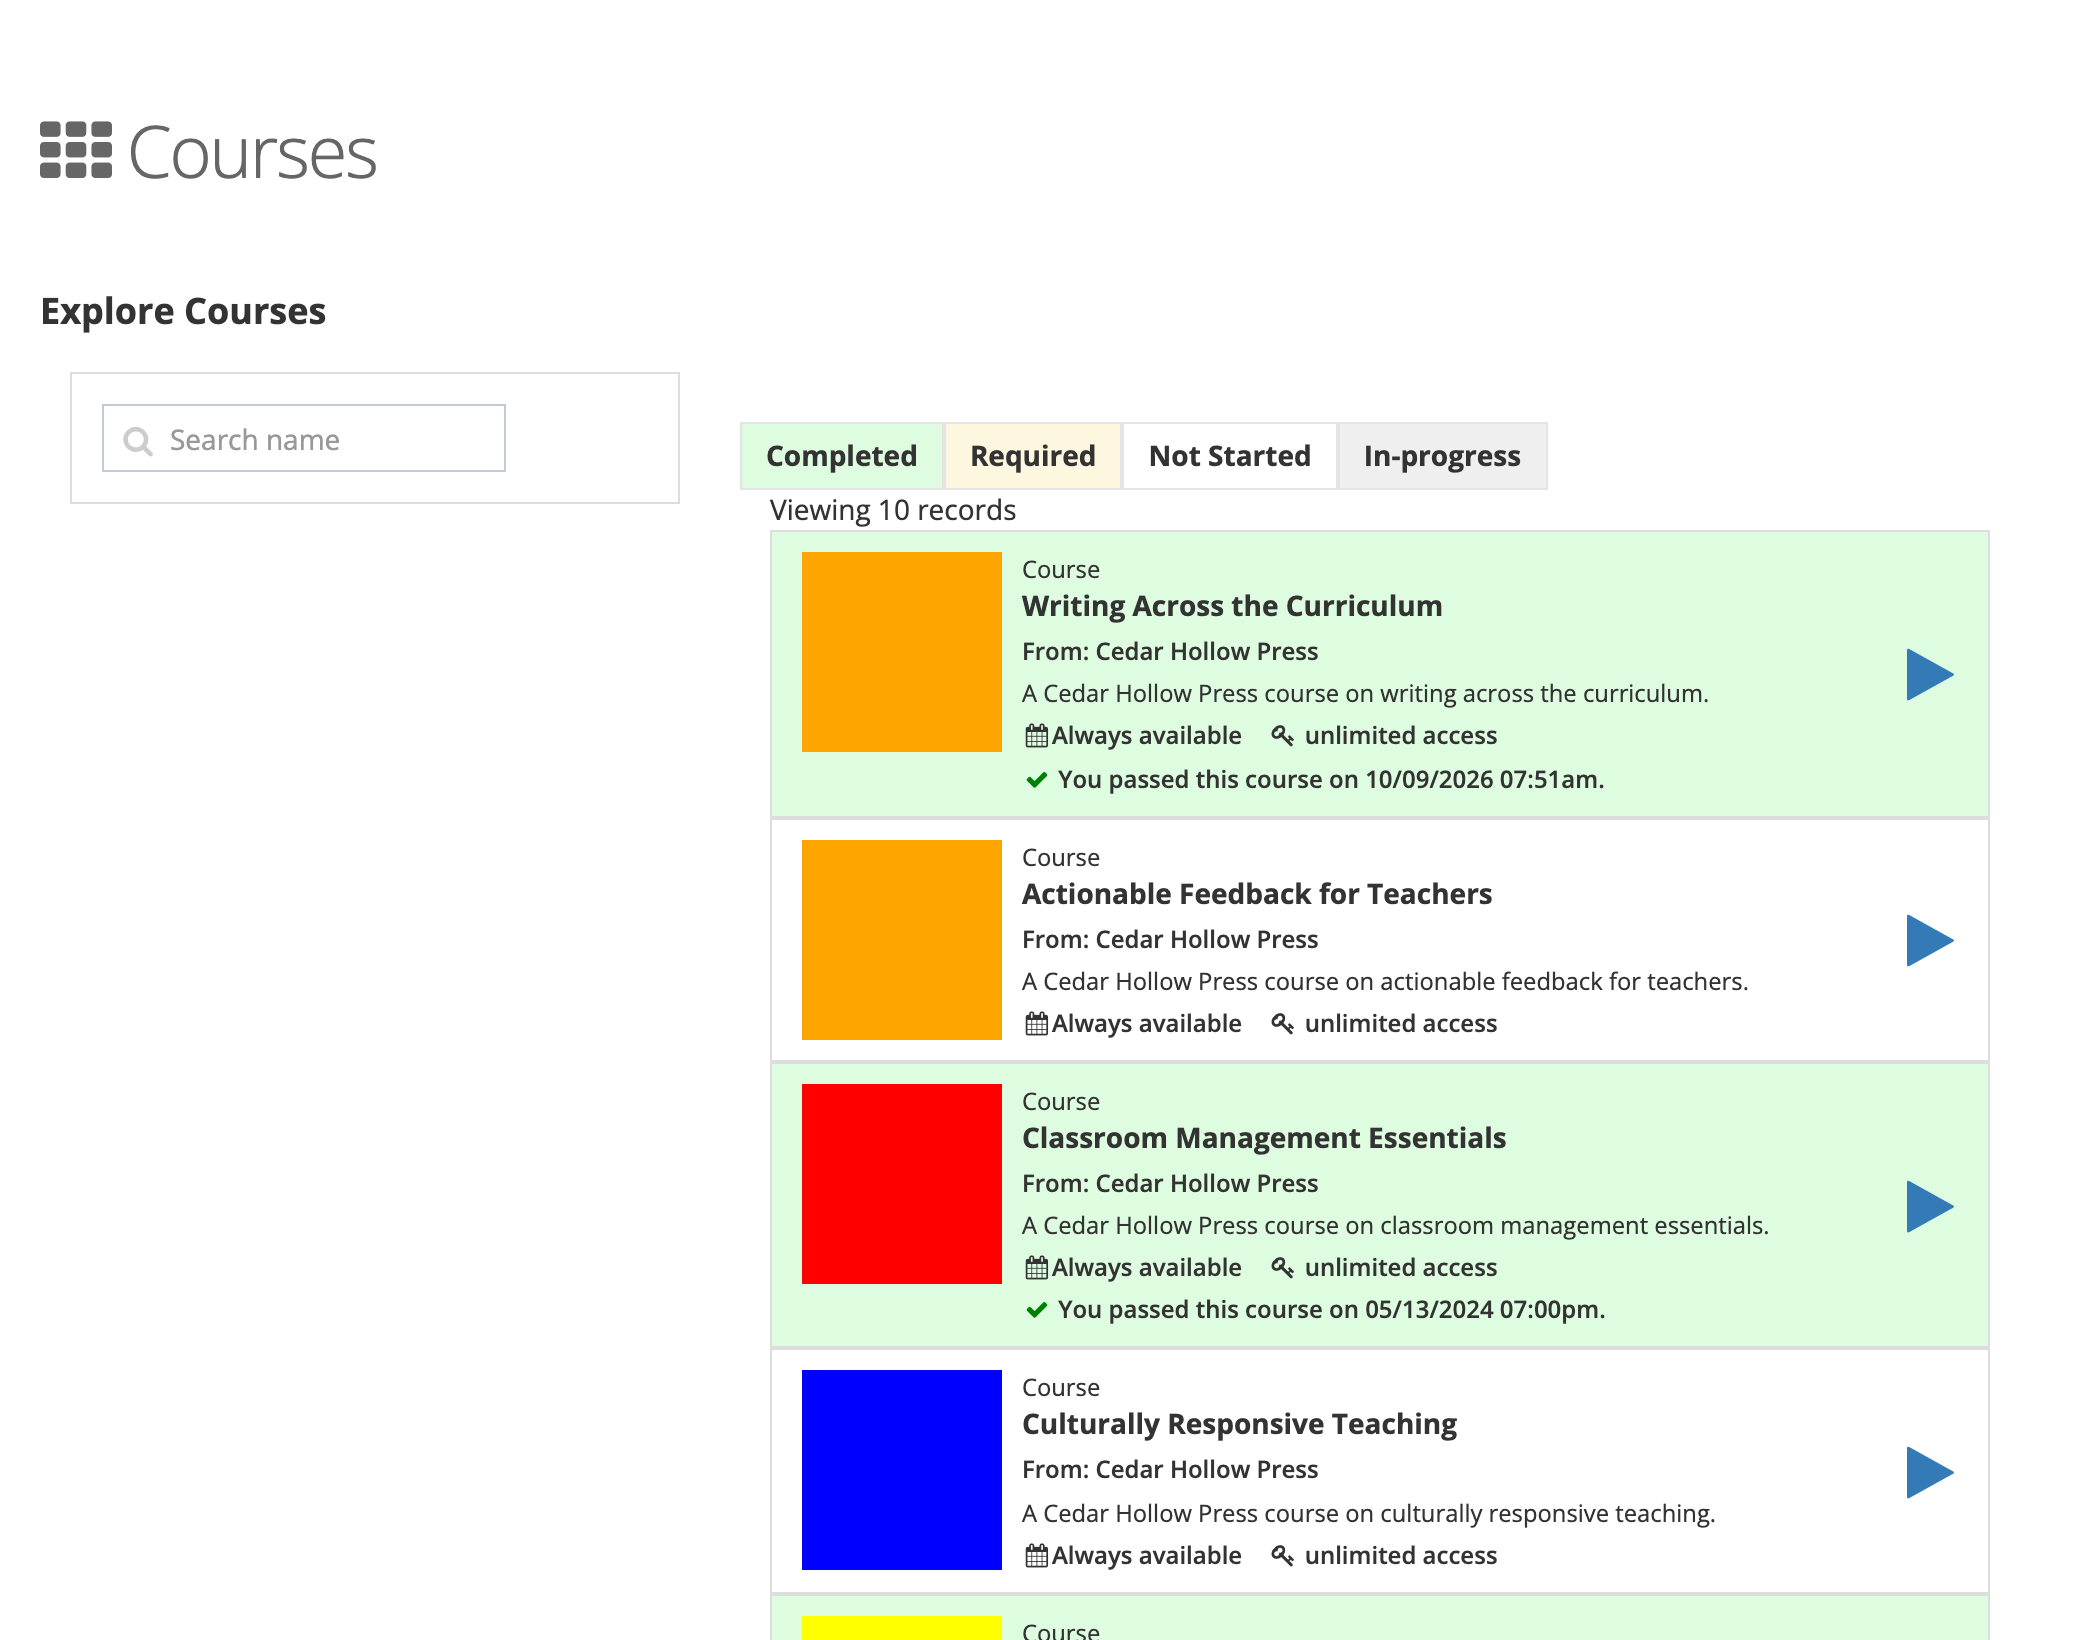The image size is (2090, 1640).
Task: Click calendar icon in Classroom Management Essentials
Action: point(1037,1268)
